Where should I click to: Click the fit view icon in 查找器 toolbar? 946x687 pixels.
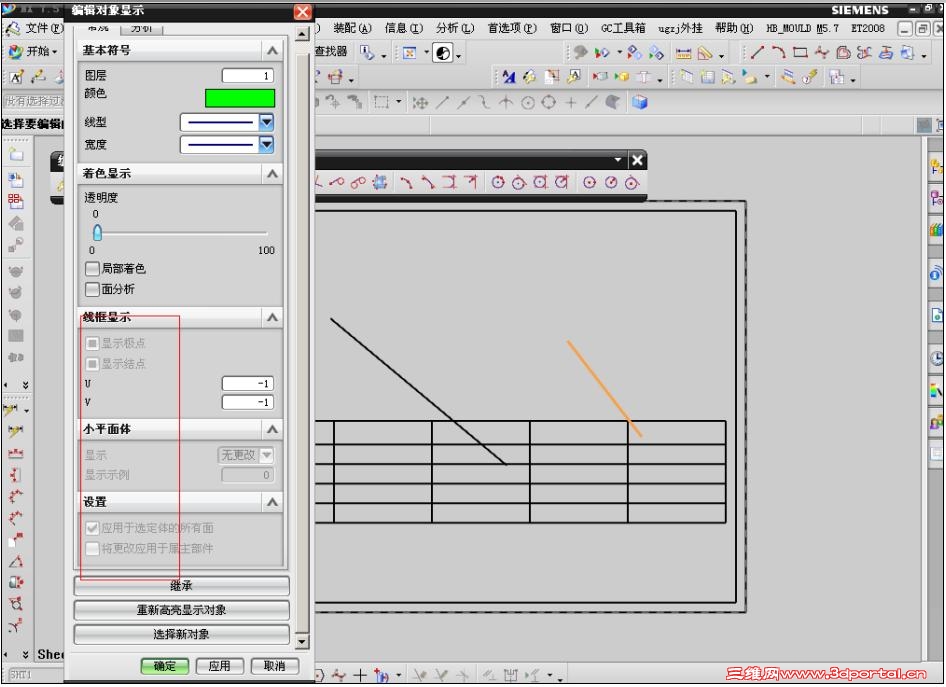(x=410, y=54)
